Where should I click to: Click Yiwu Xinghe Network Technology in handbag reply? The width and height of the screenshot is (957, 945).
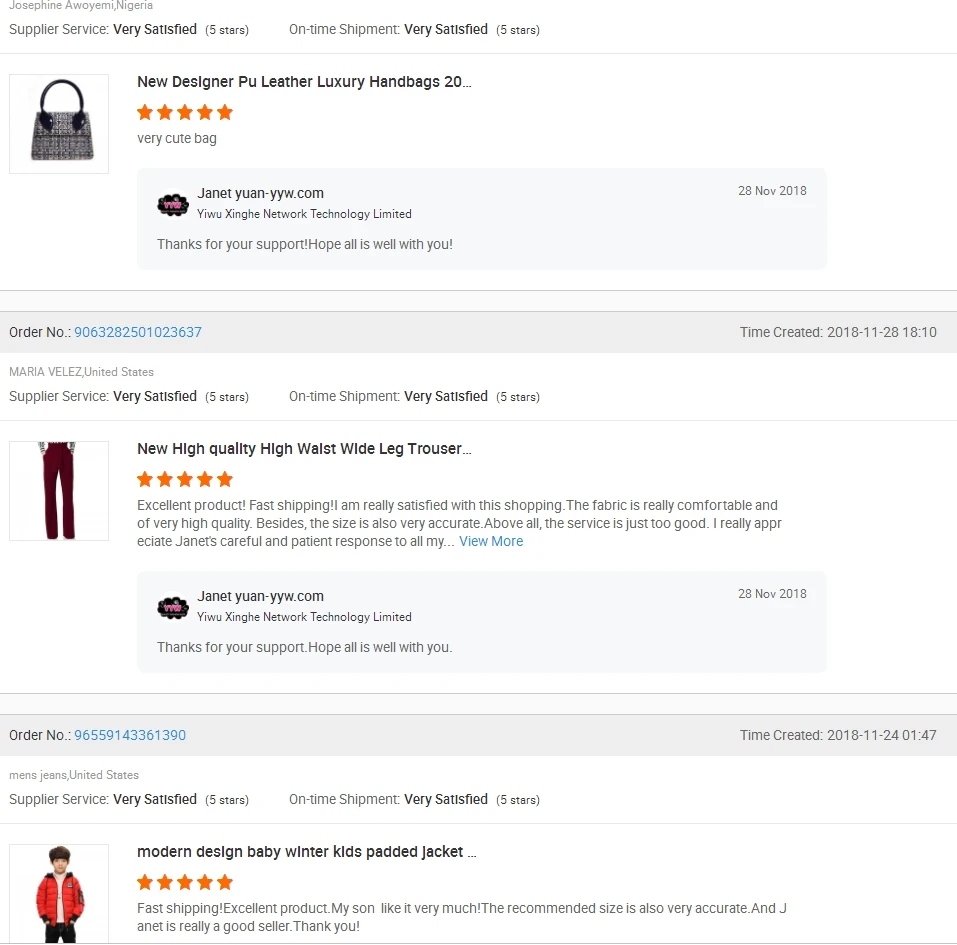(304, 214)
